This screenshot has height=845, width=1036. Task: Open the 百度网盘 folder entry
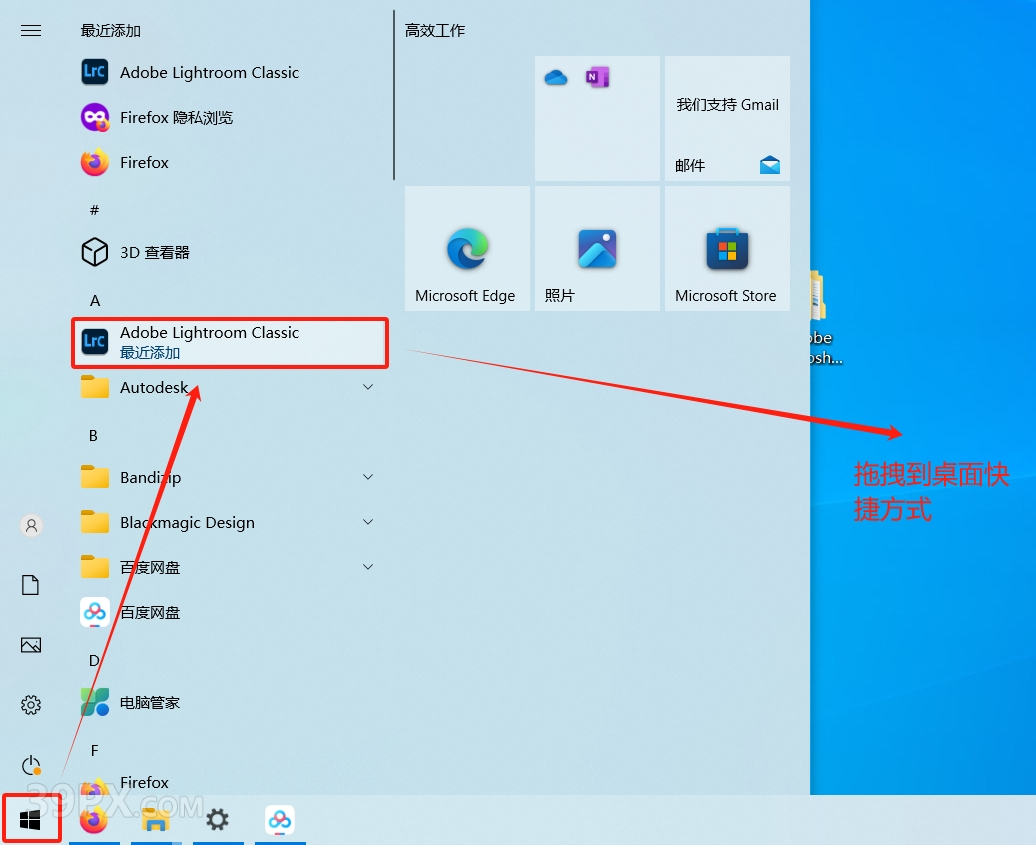pyautogui.click(x=230, y=567)
